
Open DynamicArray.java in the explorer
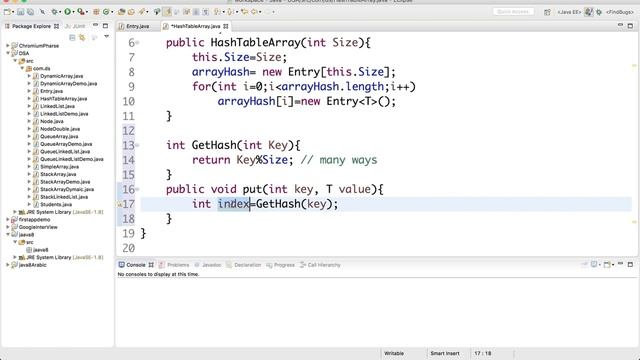[61, 76]
